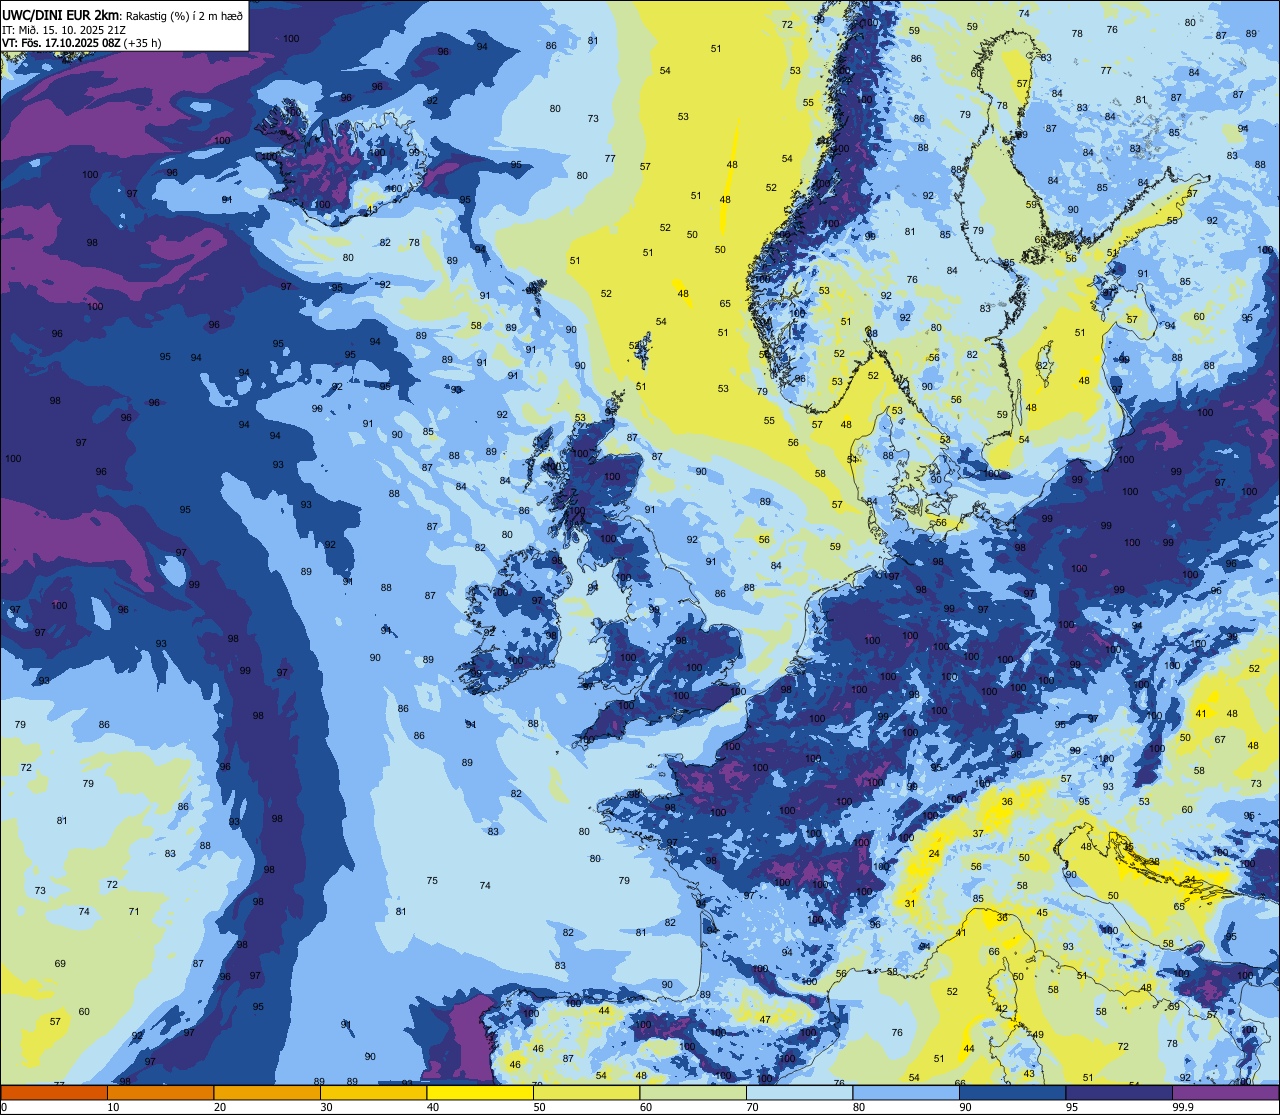Click the humidity value '75' in Bay of Biscay
The image size is (1280, 1115).
point(432,880)
